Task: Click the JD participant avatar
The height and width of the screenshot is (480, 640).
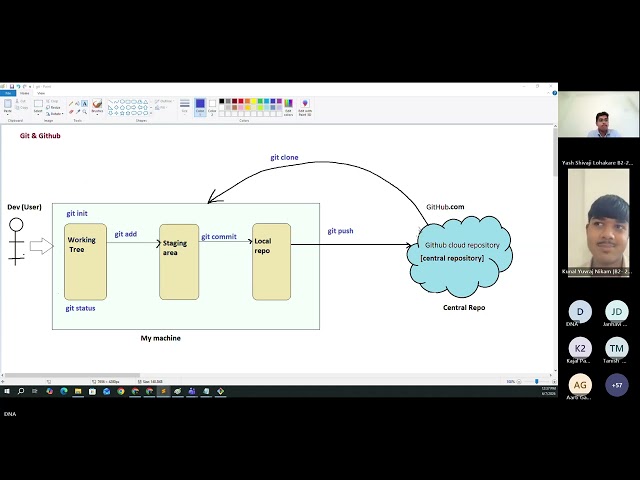Action: pyautogui.click(x=617, y=311)
